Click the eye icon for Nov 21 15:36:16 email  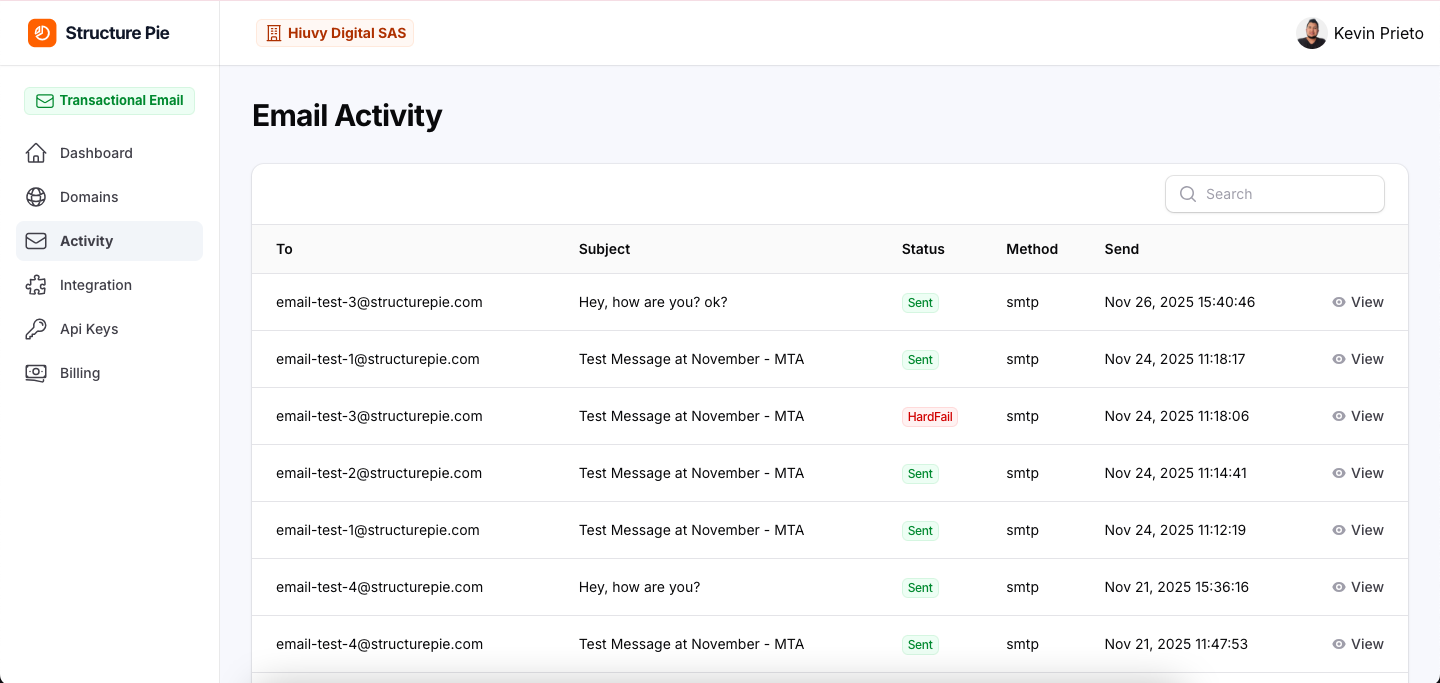[1339, 587]
